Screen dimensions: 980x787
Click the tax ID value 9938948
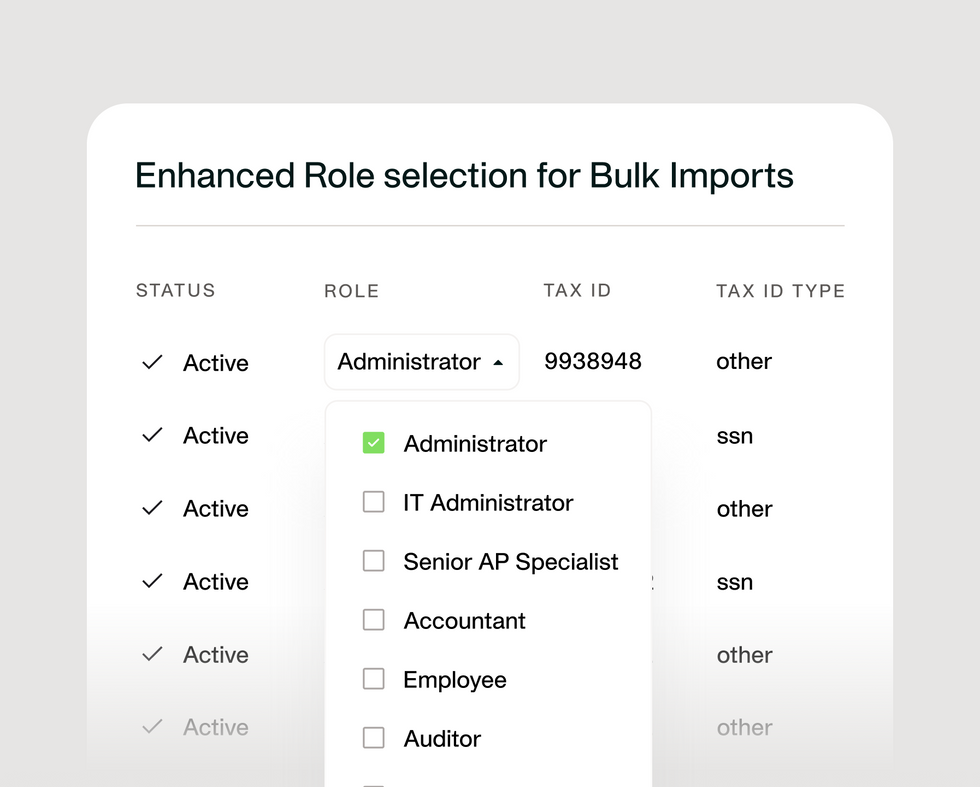(x=593, y=361)
